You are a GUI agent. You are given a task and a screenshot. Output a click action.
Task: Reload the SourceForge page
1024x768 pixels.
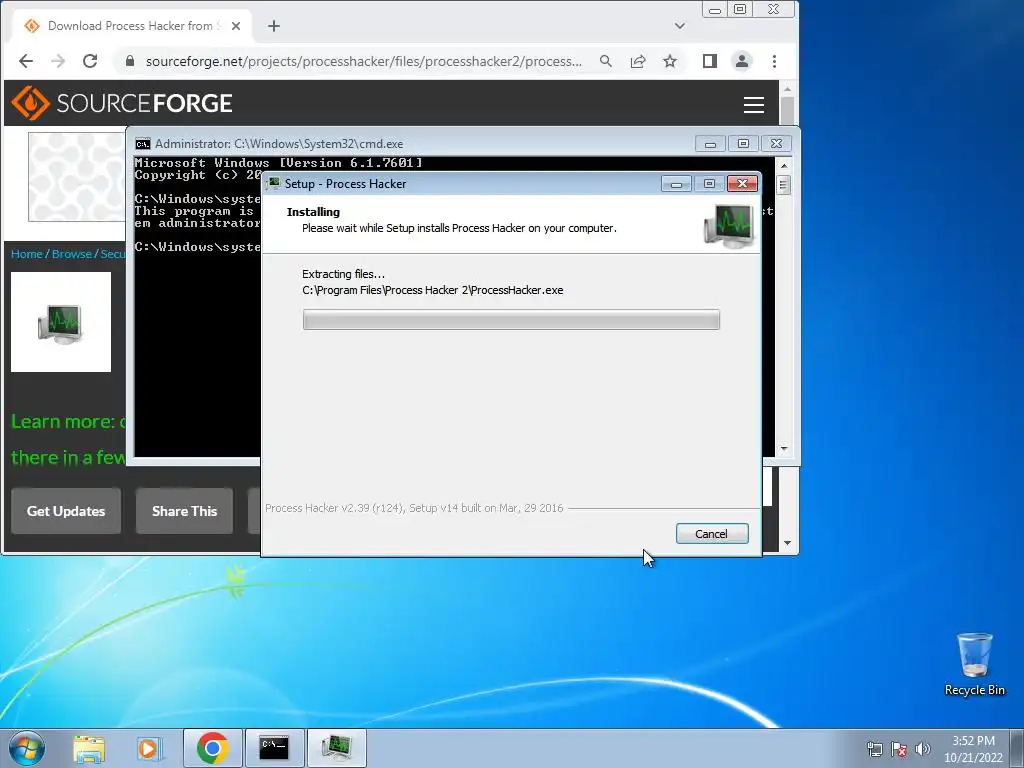coord(90,61)
